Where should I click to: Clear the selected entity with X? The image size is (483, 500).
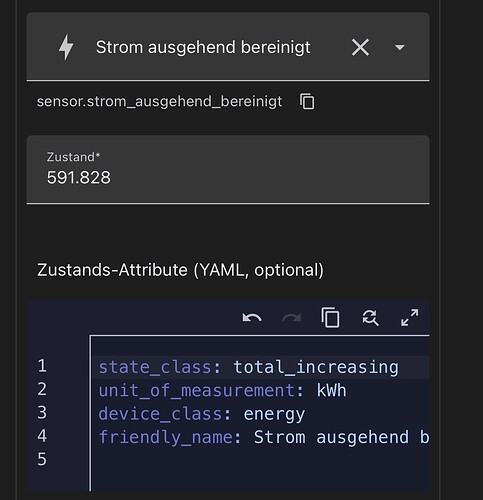[360, 47]
